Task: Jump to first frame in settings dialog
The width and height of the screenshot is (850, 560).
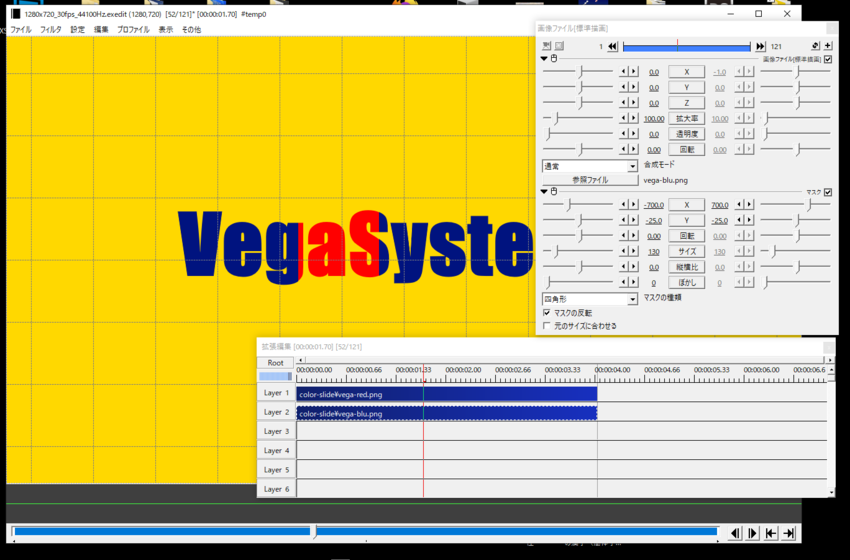Action: (x=613, y=47)
